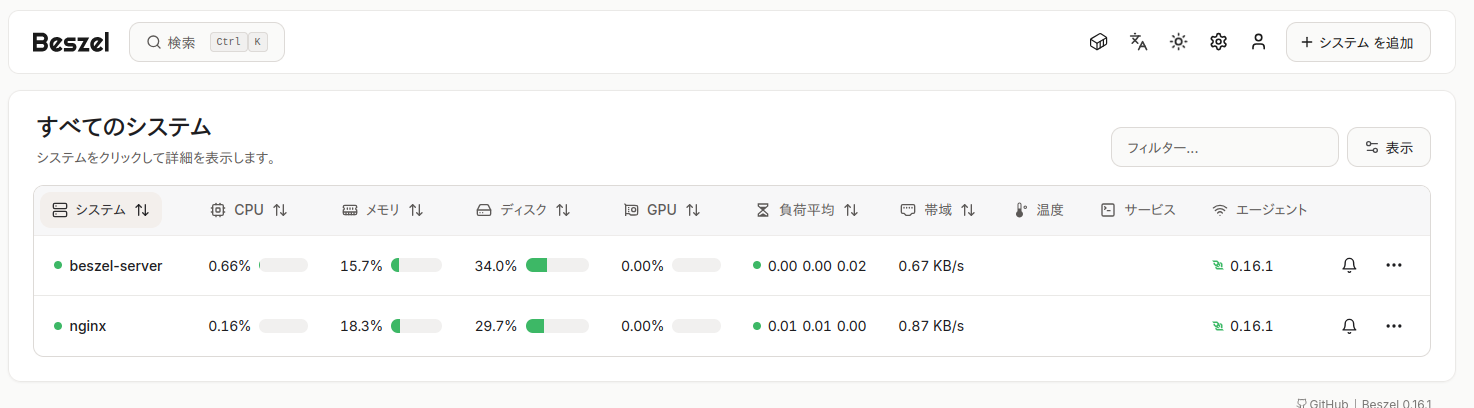1474x408 pixels.
Task: Click the システムを追加 button
Action: point(1357,42)
